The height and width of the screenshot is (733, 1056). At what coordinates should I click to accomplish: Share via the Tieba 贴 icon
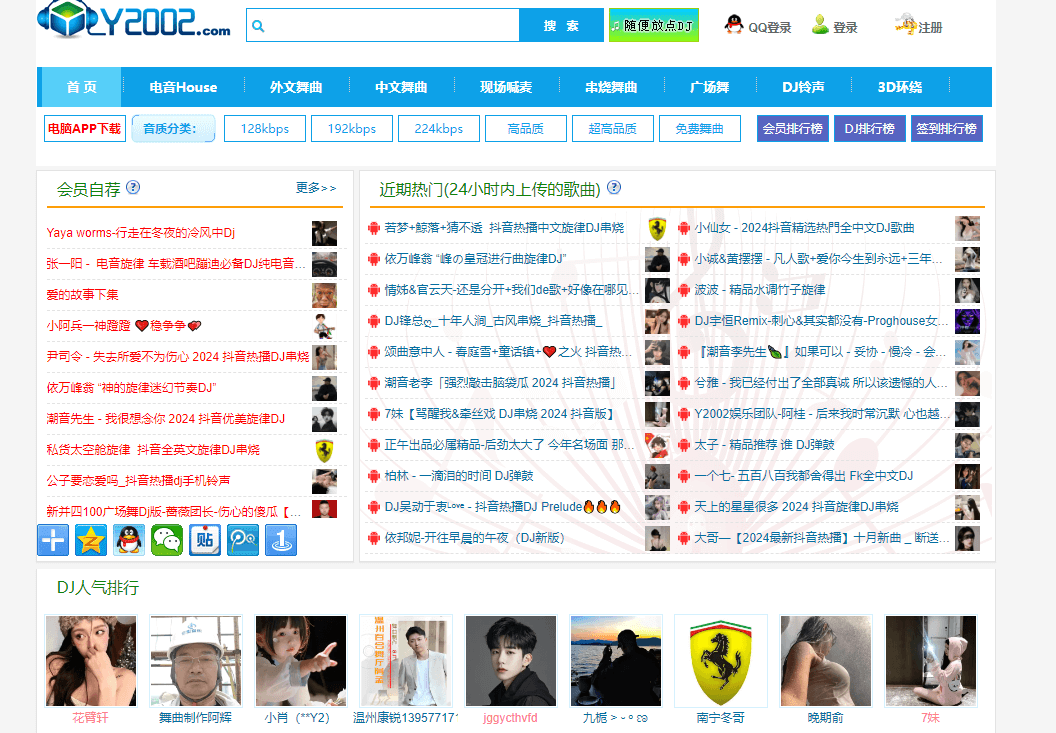click(205, 540)
